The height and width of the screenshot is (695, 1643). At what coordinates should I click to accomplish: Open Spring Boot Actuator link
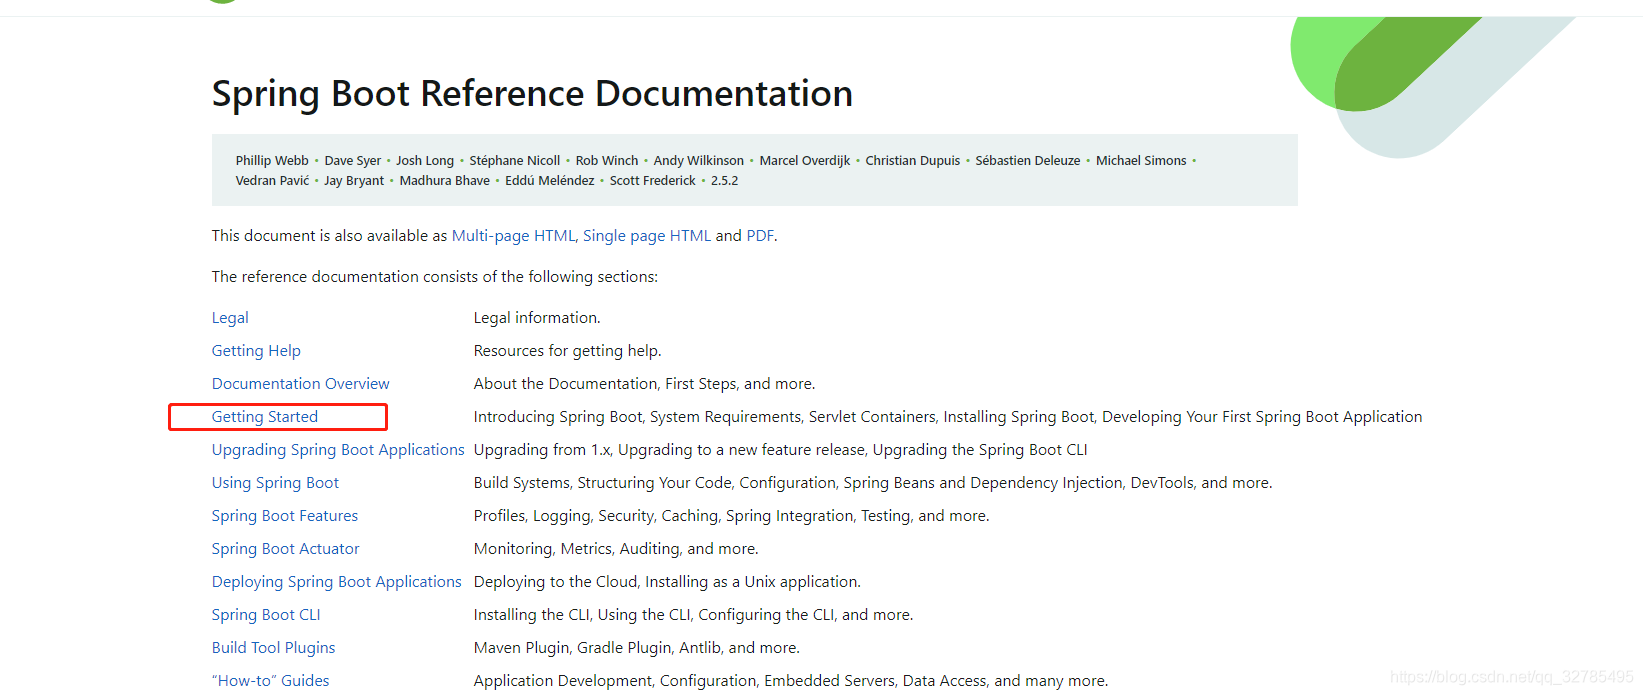pyautogui.click(x=285, y=549)
